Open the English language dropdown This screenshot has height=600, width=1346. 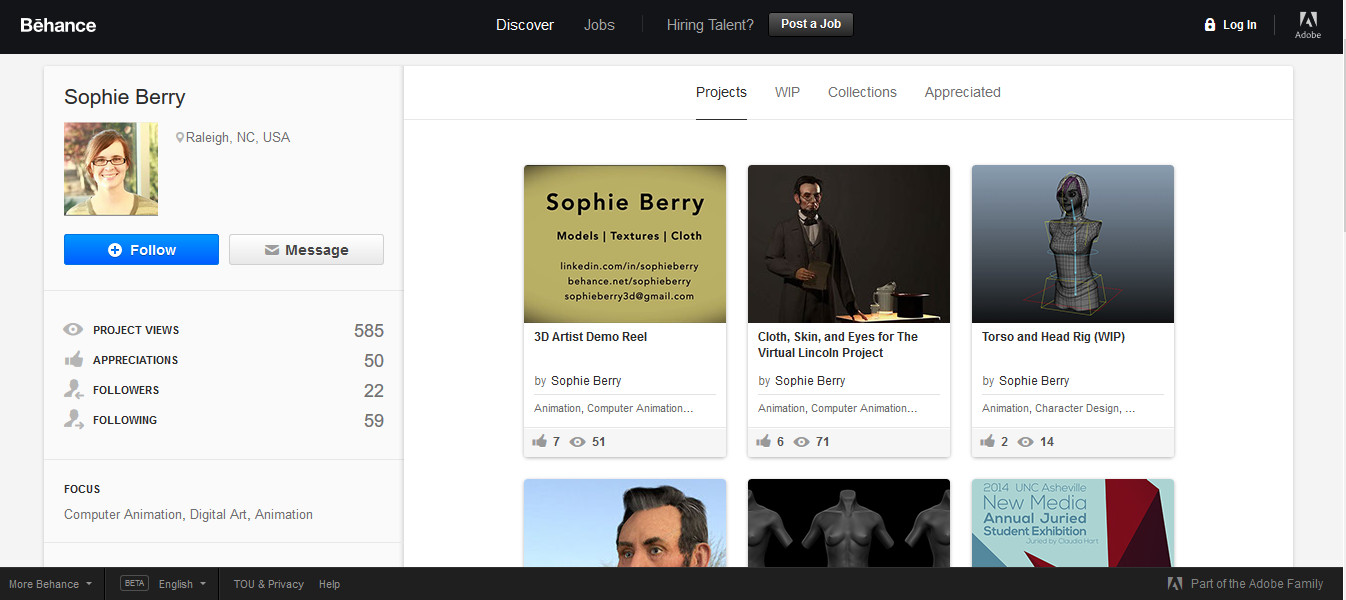point(181,584)
